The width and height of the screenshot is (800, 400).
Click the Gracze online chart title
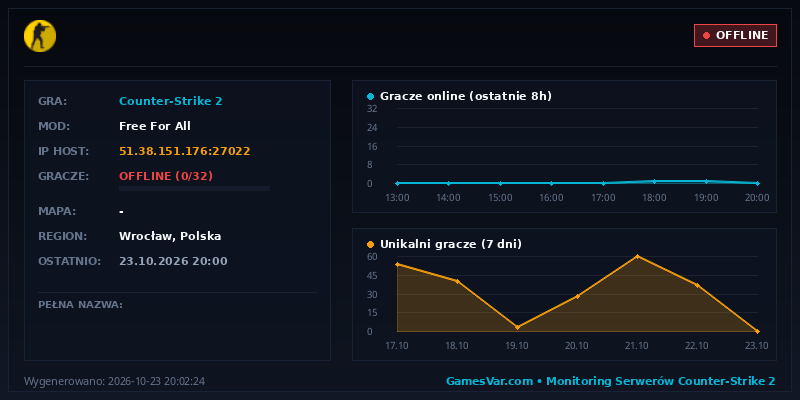click(x=466, y=96)
